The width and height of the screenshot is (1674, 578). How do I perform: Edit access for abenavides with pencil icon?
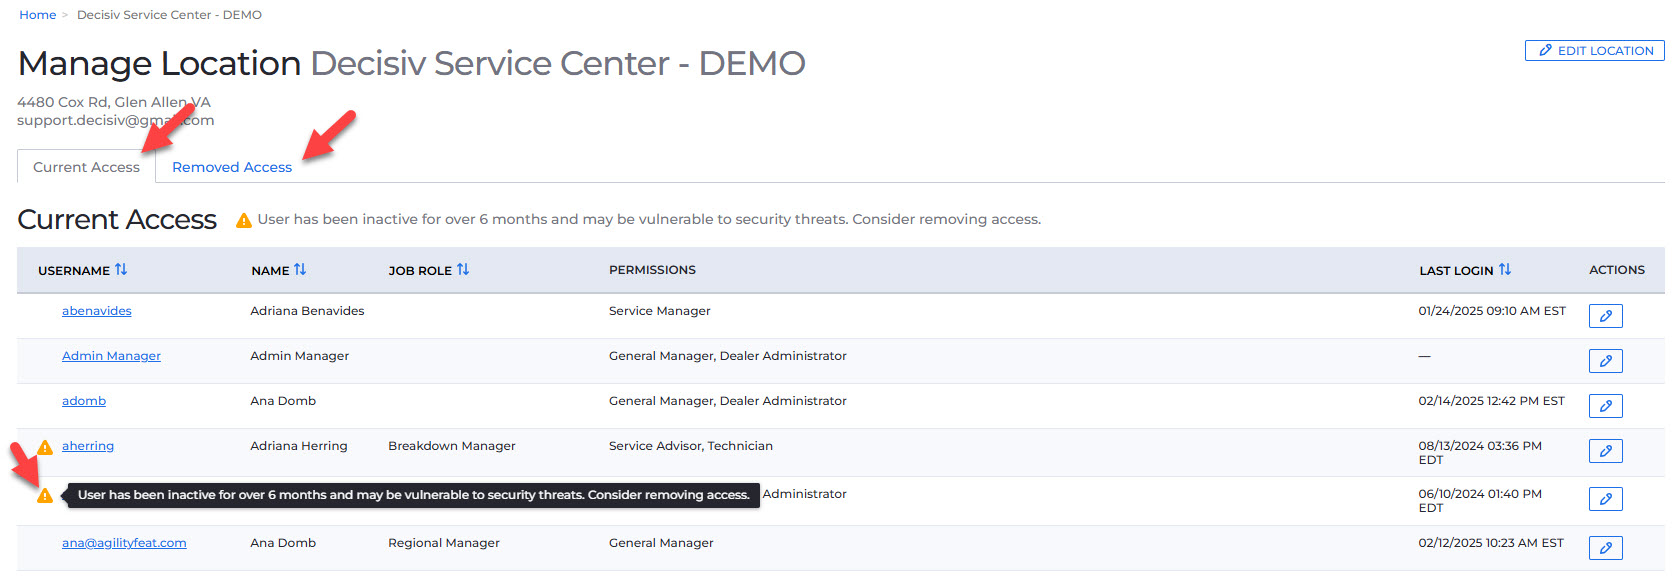[x=1605, y=316]
